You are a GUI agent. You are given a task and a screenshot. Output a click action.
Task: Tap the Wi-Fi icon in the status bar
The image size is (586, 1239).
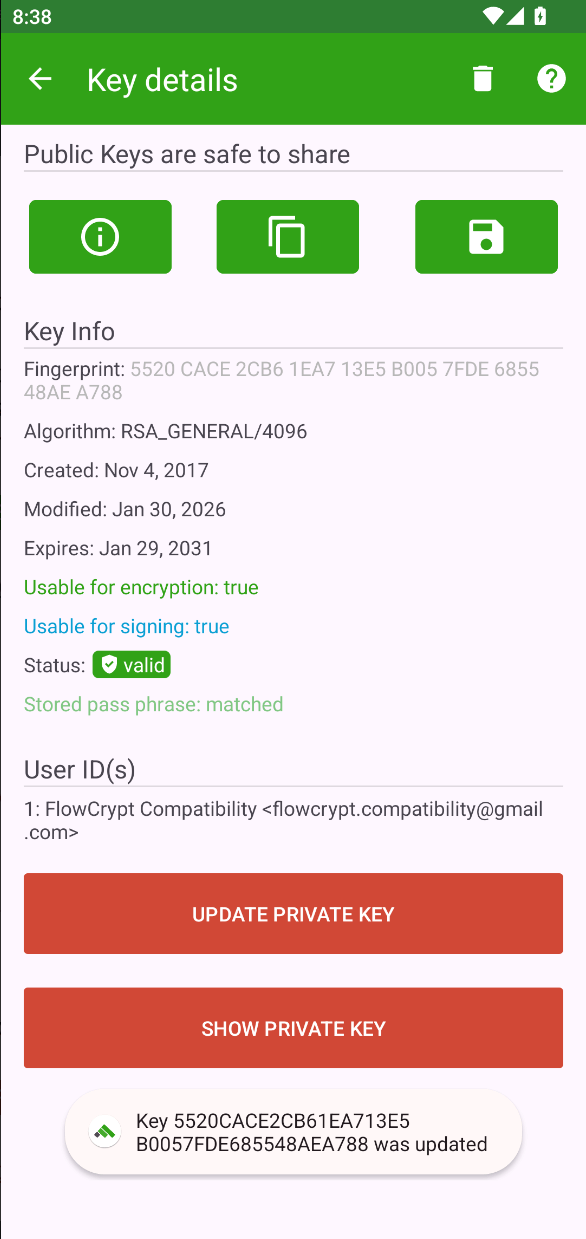click(492, 16)
